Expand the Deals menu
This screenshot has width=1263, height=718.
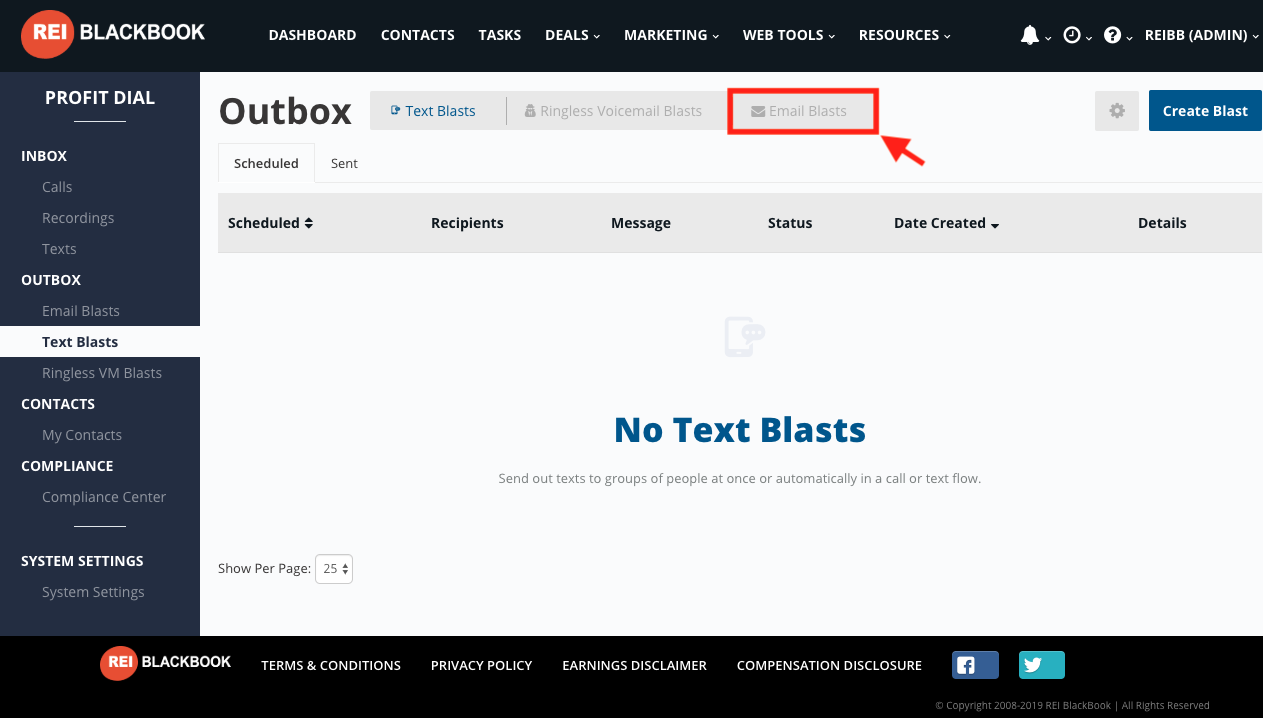tap(572, 35)
